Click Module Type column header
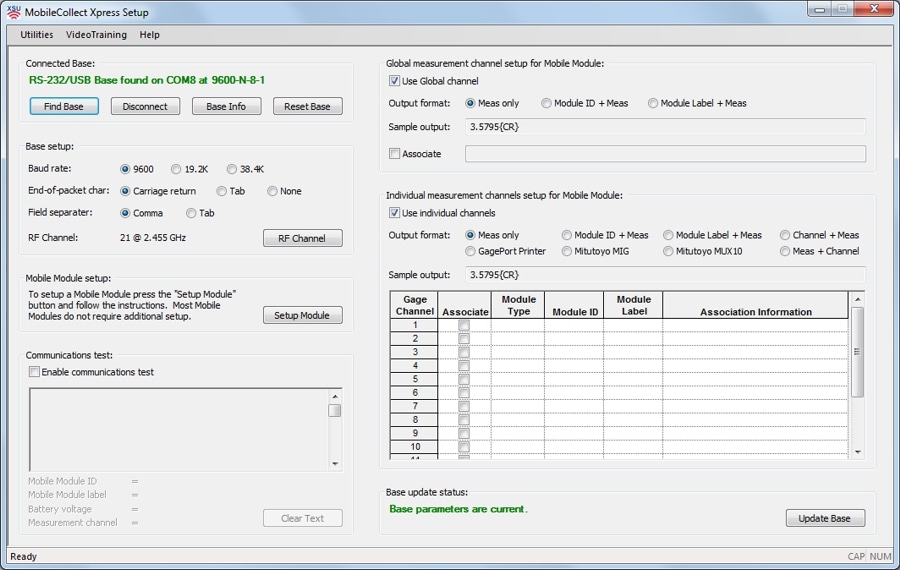This screenshot has height=570, width=900. point(518,305)
